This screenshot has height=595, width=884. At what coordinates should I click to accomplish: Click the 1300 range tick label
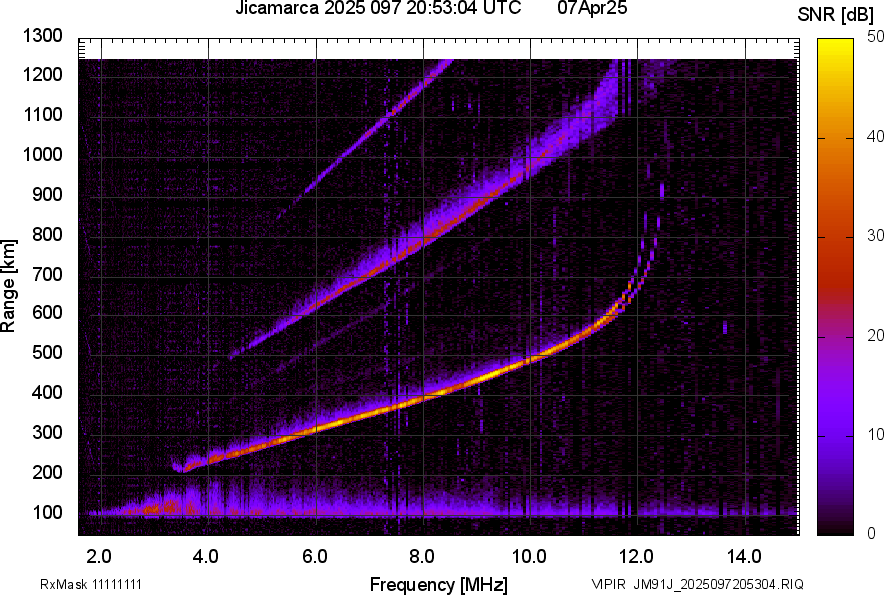point(42,36)
